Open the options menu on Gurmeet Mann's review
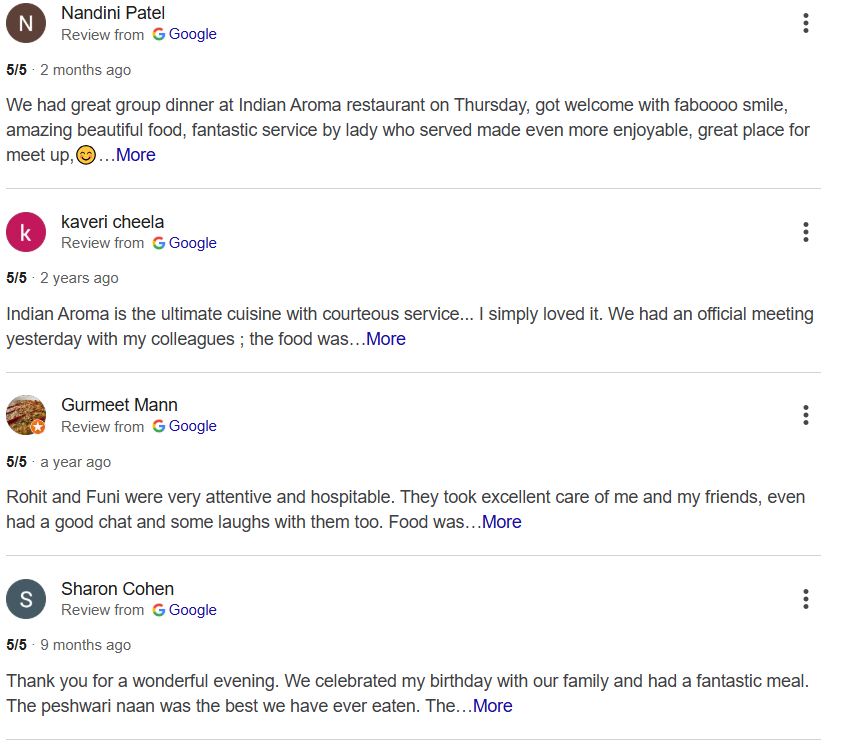Image resolution: width=847 pixels, height=745 pixels. coord(806,415)
